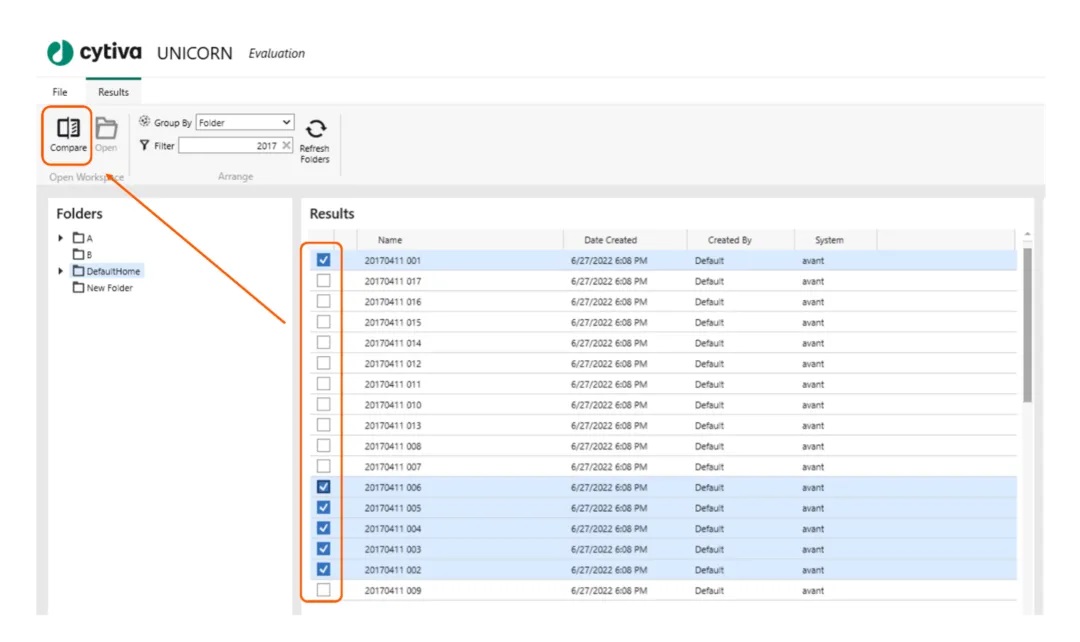Check the checkbox for 20170411 012
Image resolution: width=1080 pixels, height=642 pixels.
(x=323, y=364)
